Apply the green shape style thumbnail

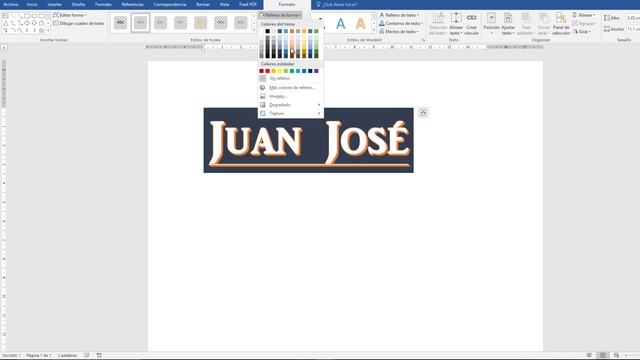pyautogui.click(x=240, y=23)
